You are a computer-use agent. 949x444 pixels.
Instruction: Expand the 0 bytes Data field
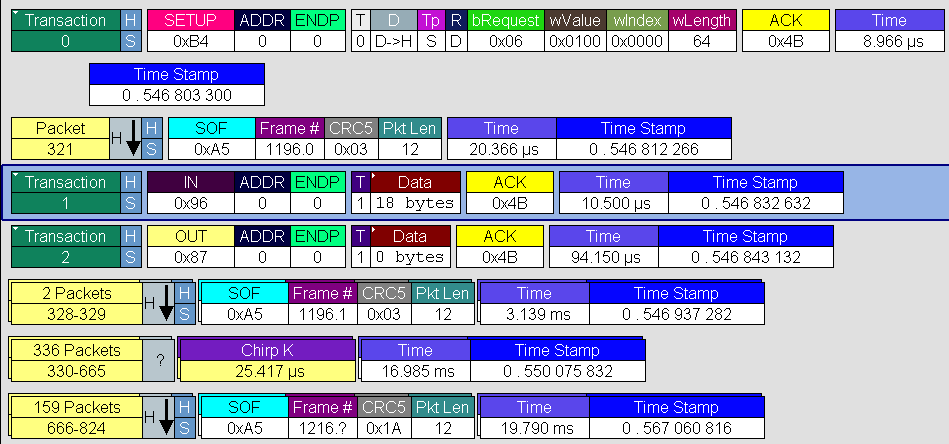coord(374,230)
